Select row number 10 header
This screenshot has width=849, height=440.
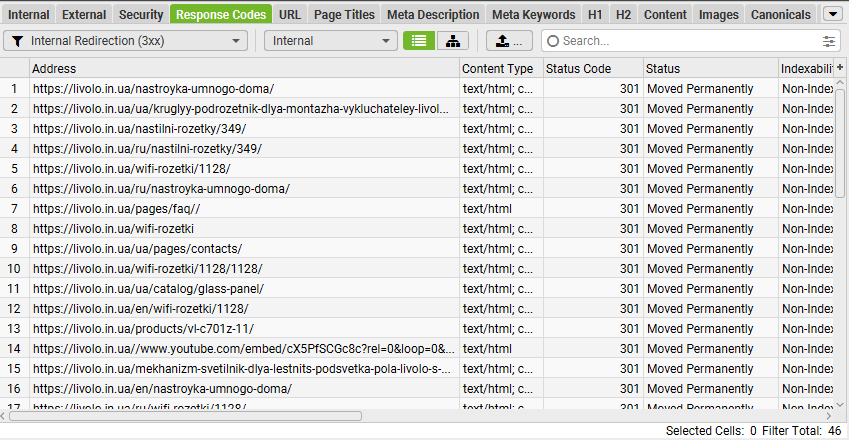(14, 269)
